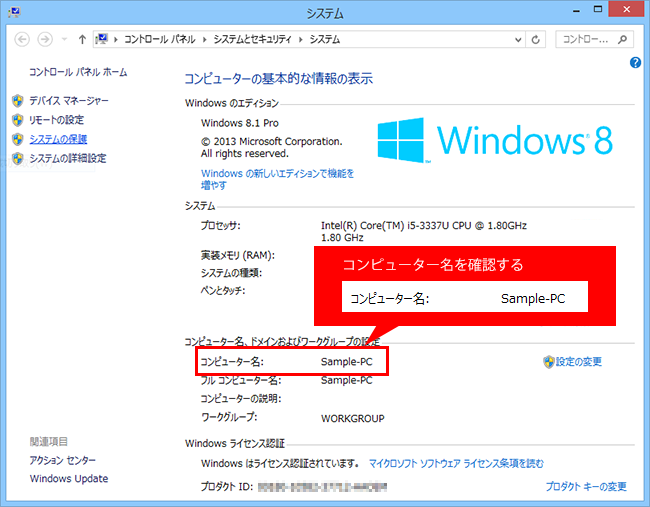Screen dimensions: 650x507
Task: Click the コンピューターの基本的な情報の表示 heading
Action: point(279,79)
